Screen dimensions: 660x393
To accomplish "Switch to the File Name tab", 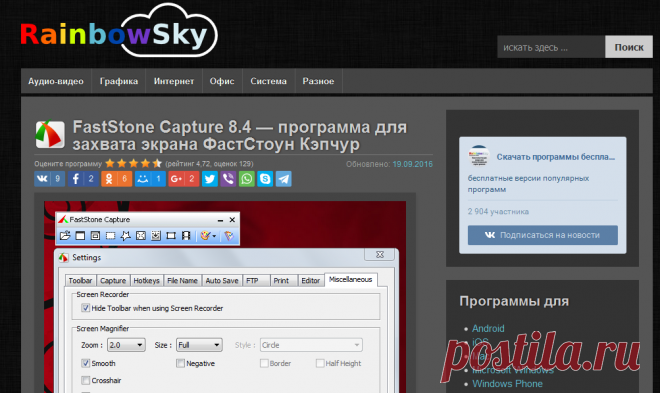I will 182,281.
